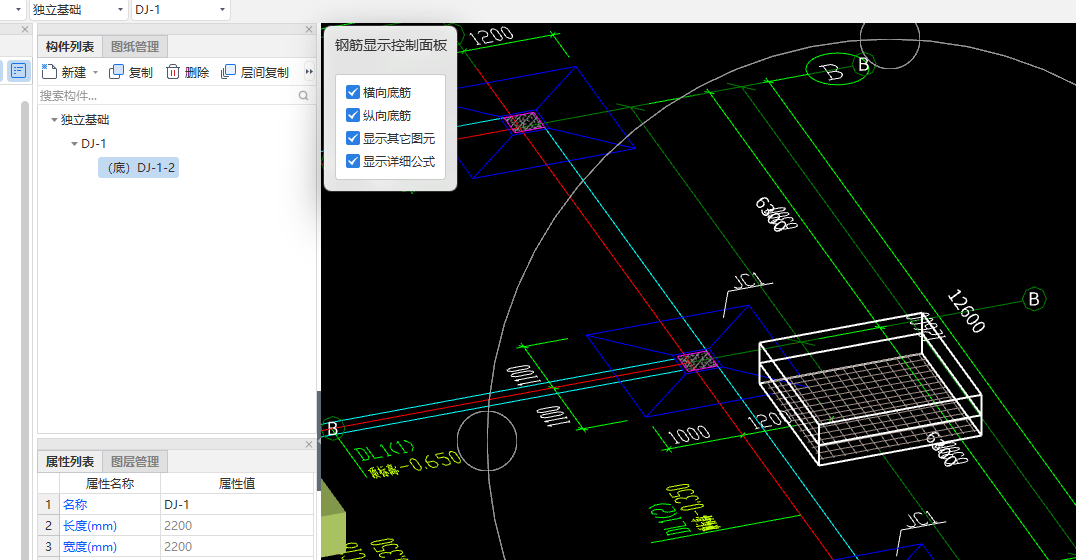The height and width of the screenshot is (560, 1076).
Task: Click row number 1 in property table
Action: 48,504
